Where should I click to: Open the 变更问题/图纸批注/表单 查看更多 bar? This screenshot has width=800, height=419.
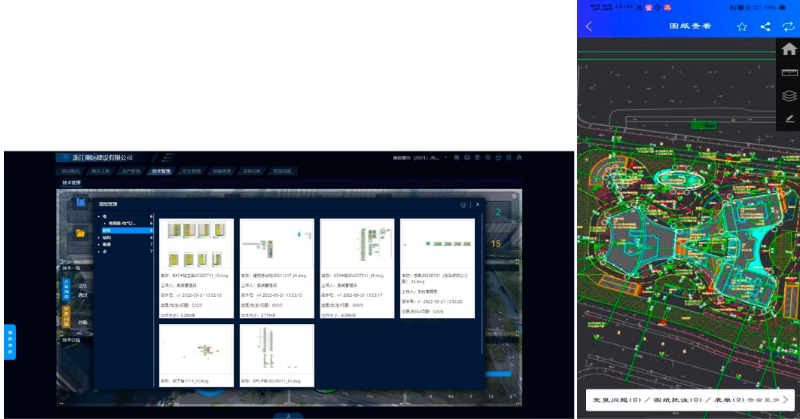[x=690, y=400]
